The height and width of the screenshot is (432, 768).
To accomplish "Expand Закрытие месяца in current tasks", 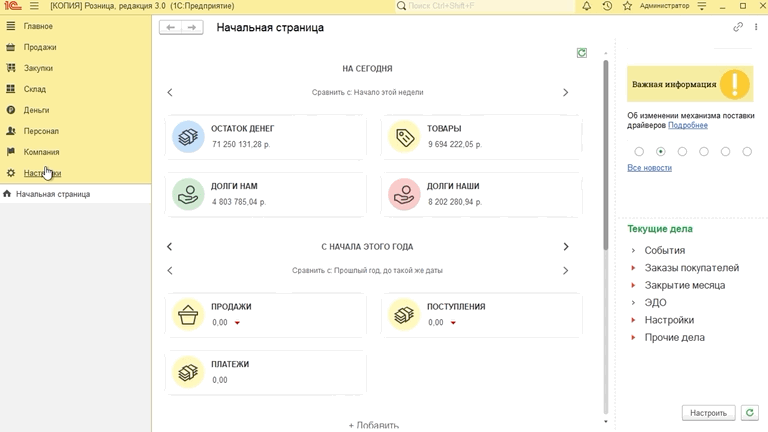I will 633,285.
